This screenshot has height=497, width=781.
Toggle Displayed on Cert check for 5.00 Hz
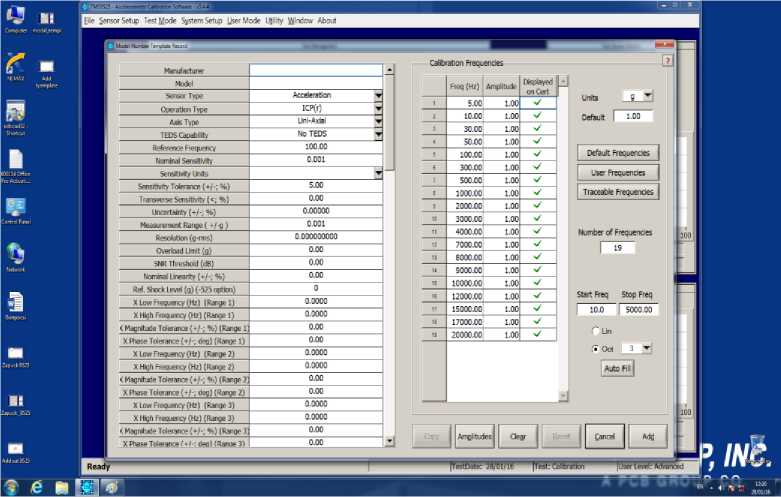click(x=538, y=103)
